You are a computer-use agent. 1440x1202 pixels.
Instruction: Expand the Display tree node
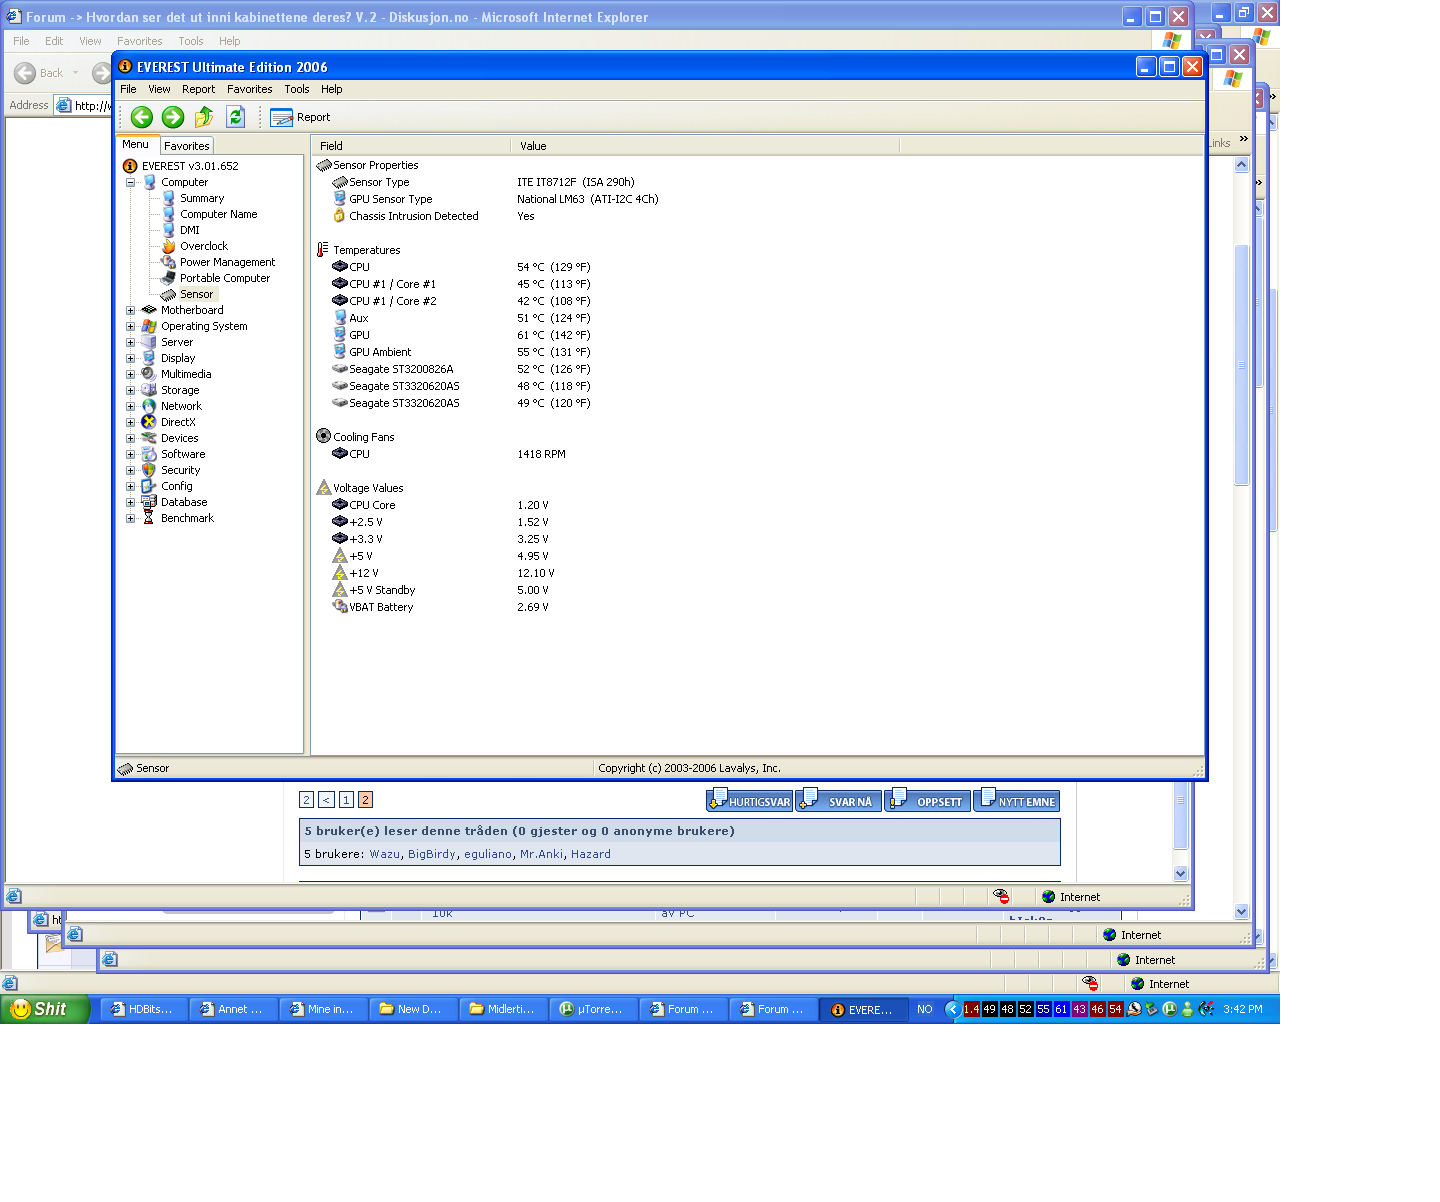(x=130, y=358)
